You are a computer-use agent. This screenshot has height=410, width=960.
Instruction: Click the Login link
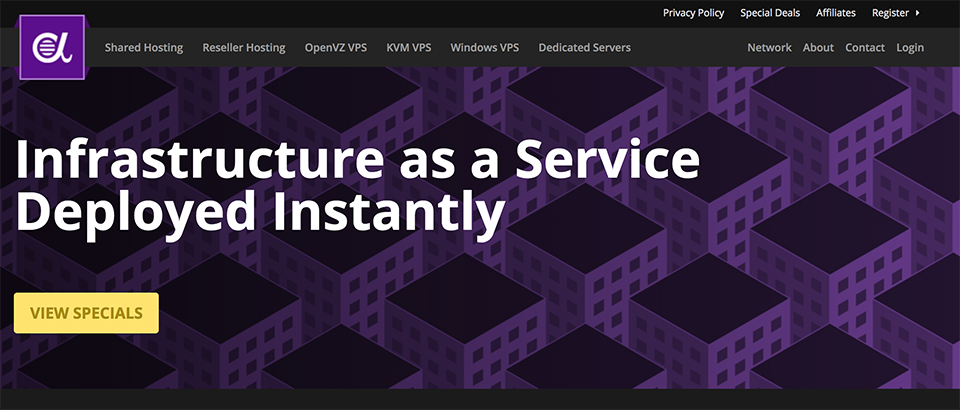pos(910,47)
